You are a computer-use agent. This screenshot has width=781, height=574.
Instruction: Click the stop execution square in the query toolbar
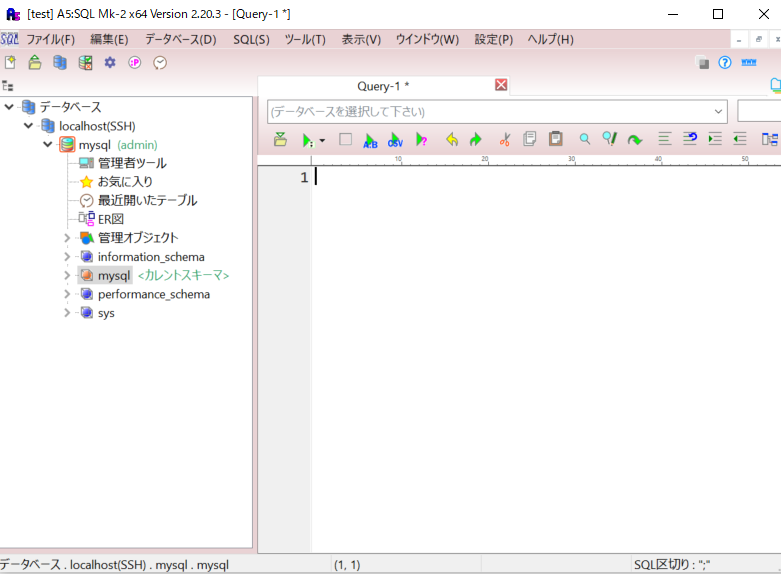[x=345, y=140]
